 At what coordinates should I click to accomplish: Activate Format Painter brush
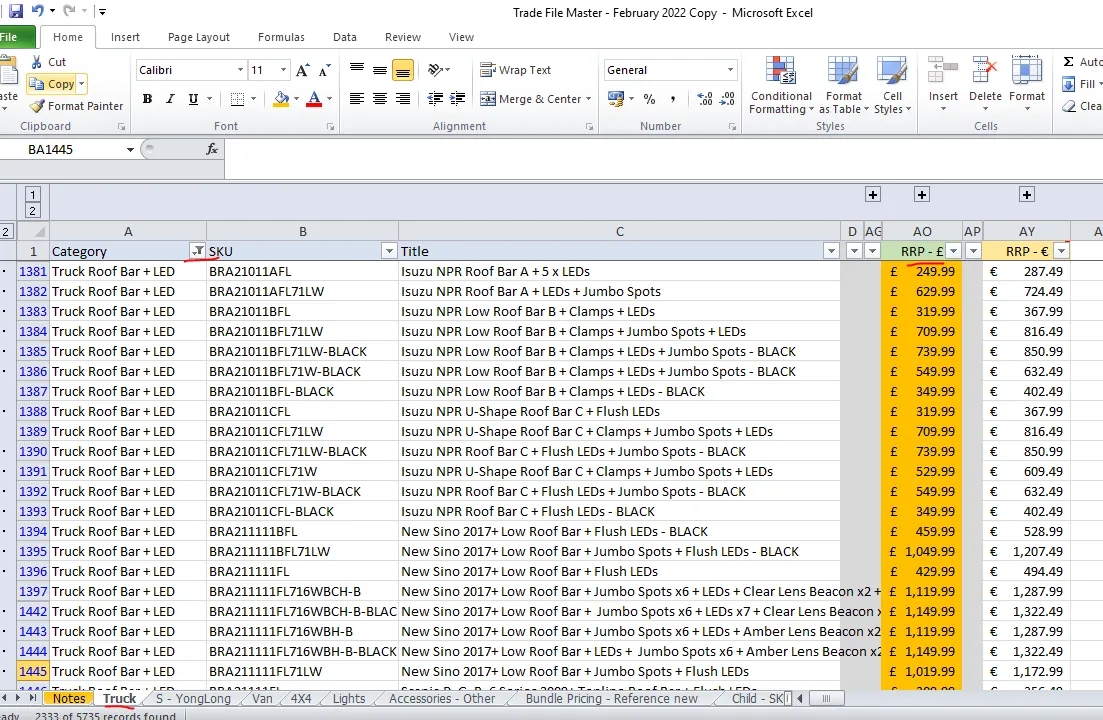76,106
